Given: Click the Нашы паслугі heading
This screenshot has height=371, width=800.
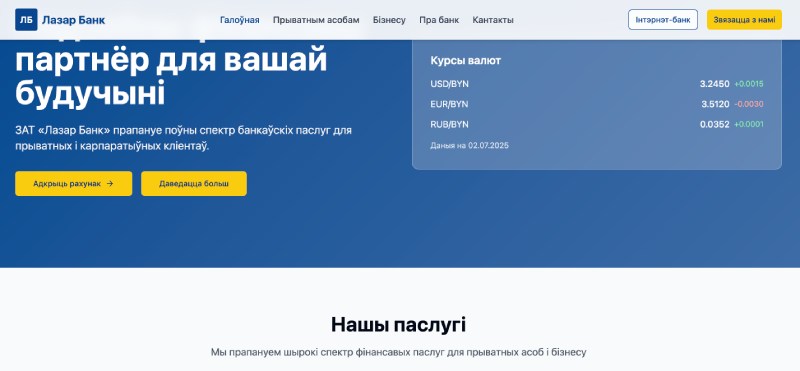Looking at the screenshot, I should coord(398,325).
